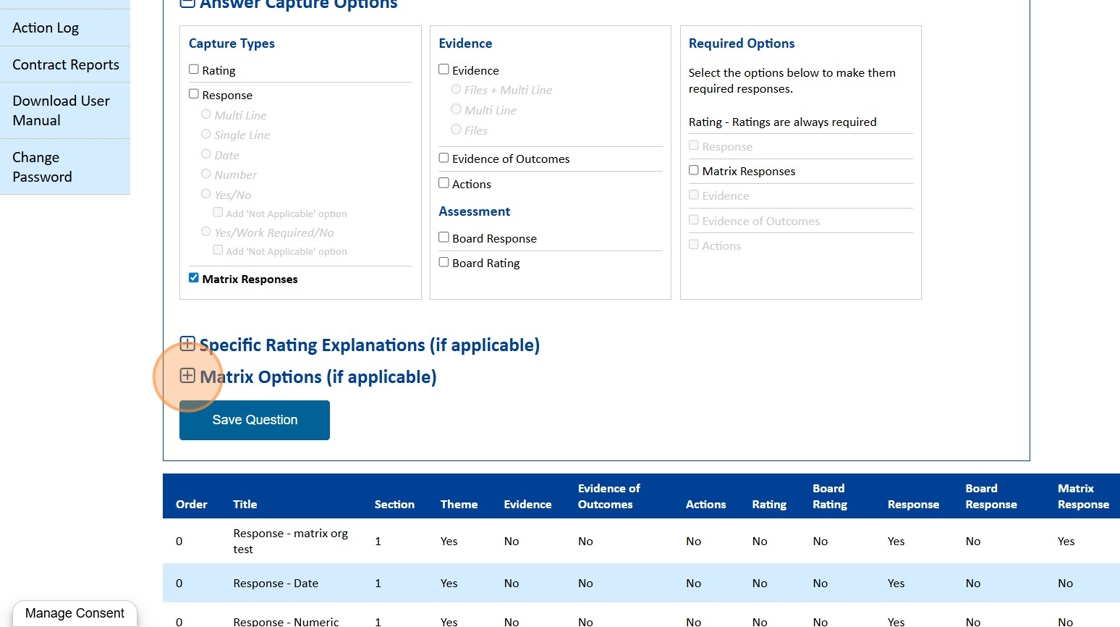This screenshot has width=1120, height=627.
Task: Click the Board Rating column header
Action: pos(830,496)
